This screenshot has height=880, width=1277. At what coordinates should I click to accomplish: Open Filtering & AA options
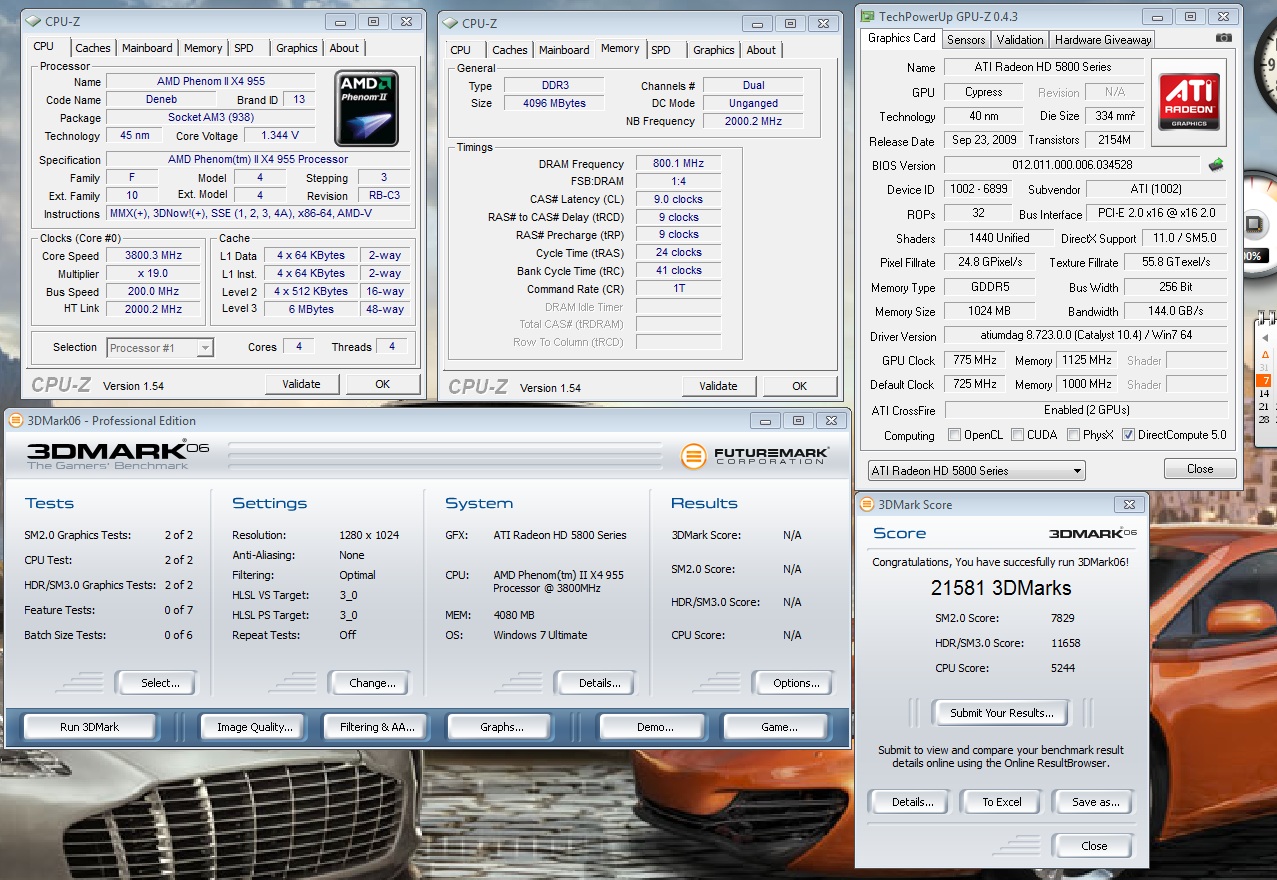coord(376,727)
